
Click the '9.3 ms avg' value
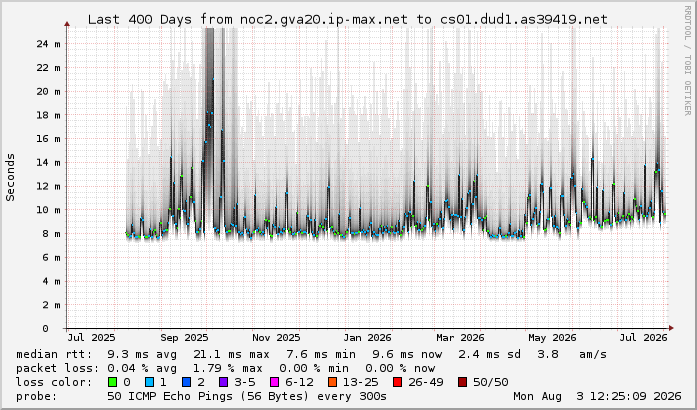[x=142, y=354]
